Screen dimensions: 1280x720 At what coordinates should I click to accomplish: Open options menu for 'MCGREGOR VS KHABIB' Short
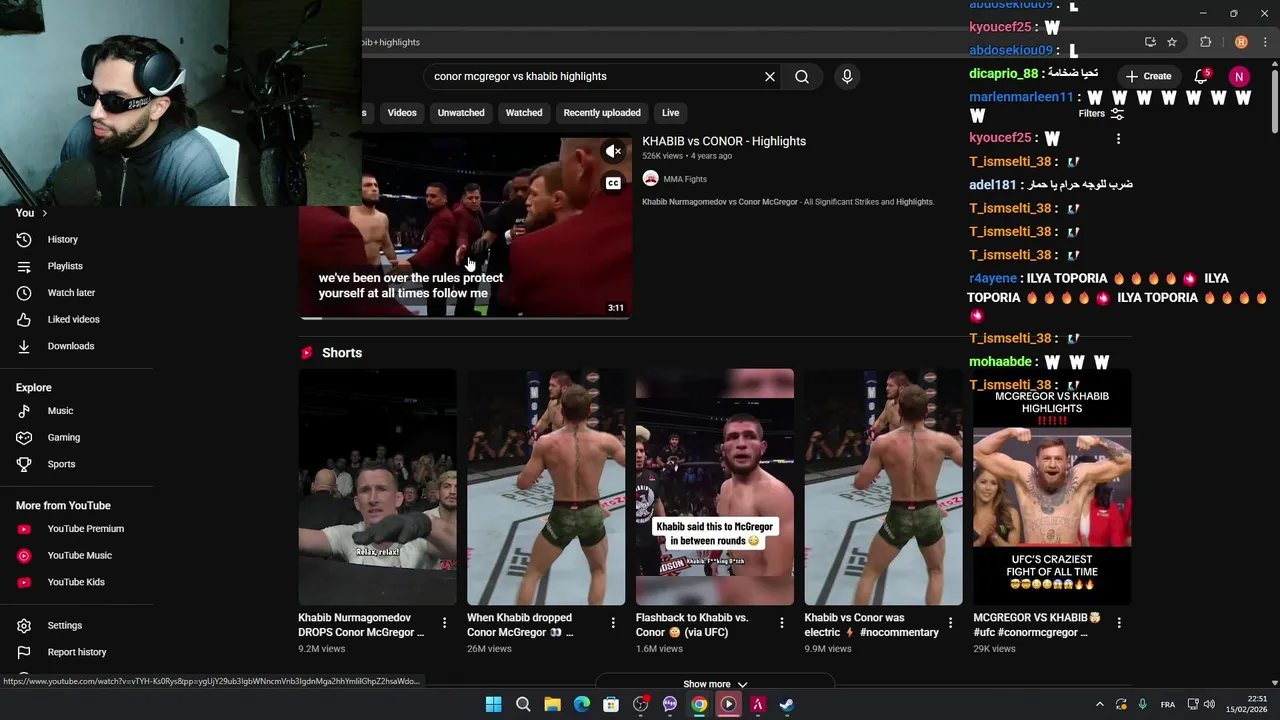(1119, 622)
